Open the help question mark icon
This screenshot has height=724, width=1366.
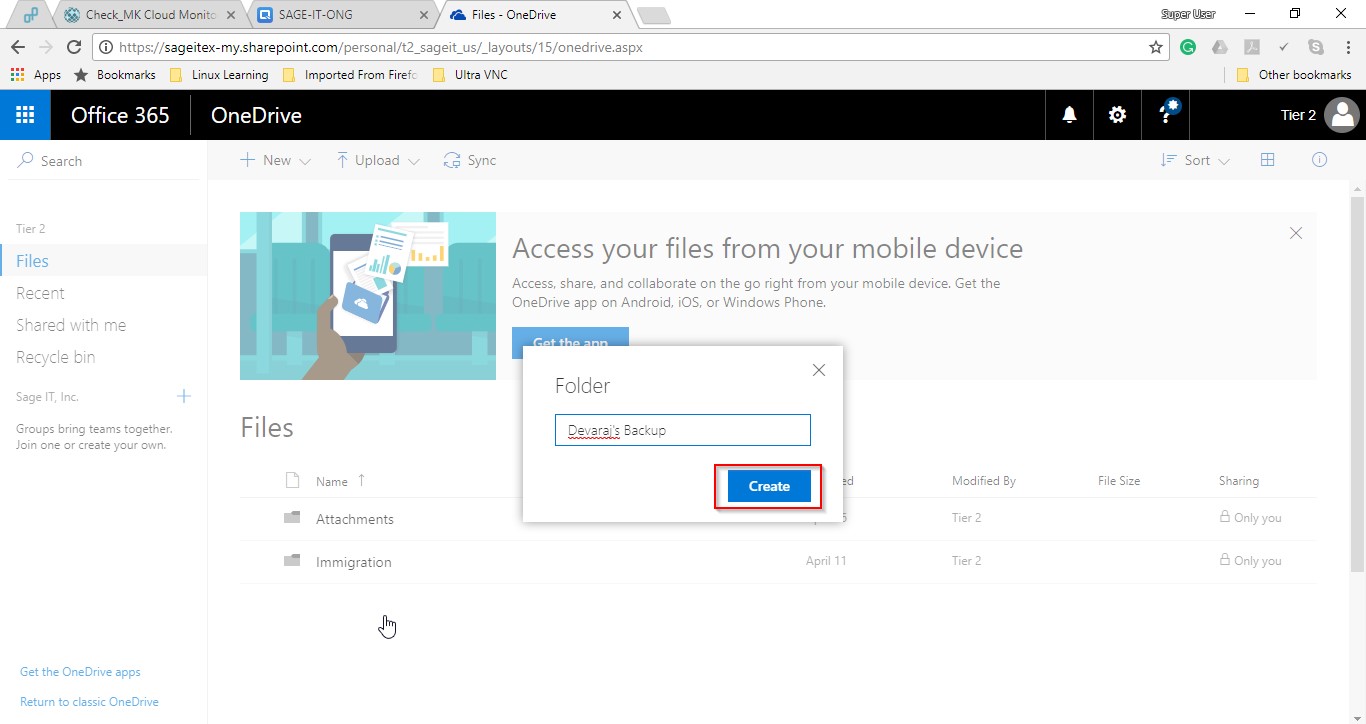pyautogui.click(x=1166, y=114)
